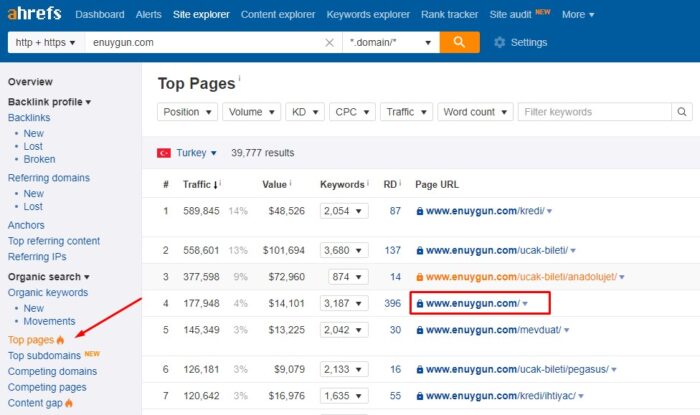
Task: Open Competing pages link
Action: tap(47, 387)
